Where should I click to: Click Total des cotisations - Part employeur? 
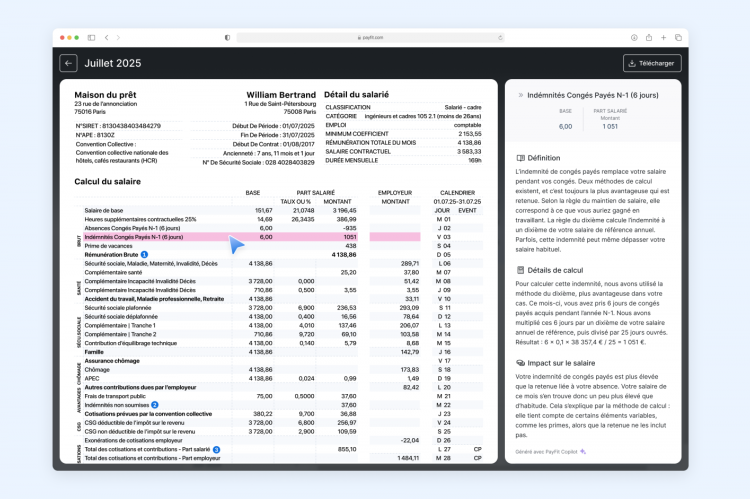click(152, 458)
